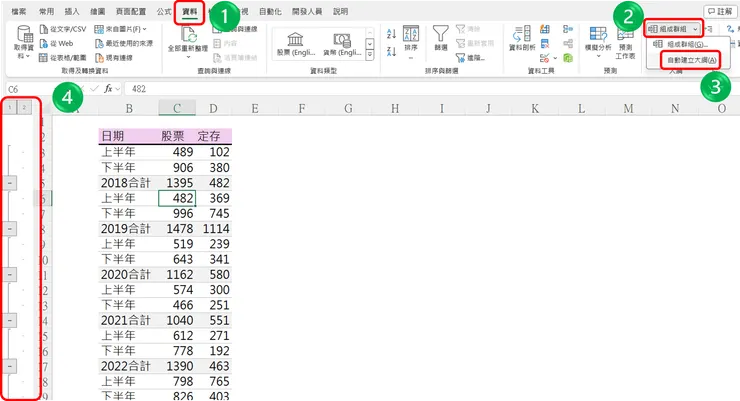740x401 pixels.
Task: Click the 股票 header cell
Action: [x=177, y=136]
